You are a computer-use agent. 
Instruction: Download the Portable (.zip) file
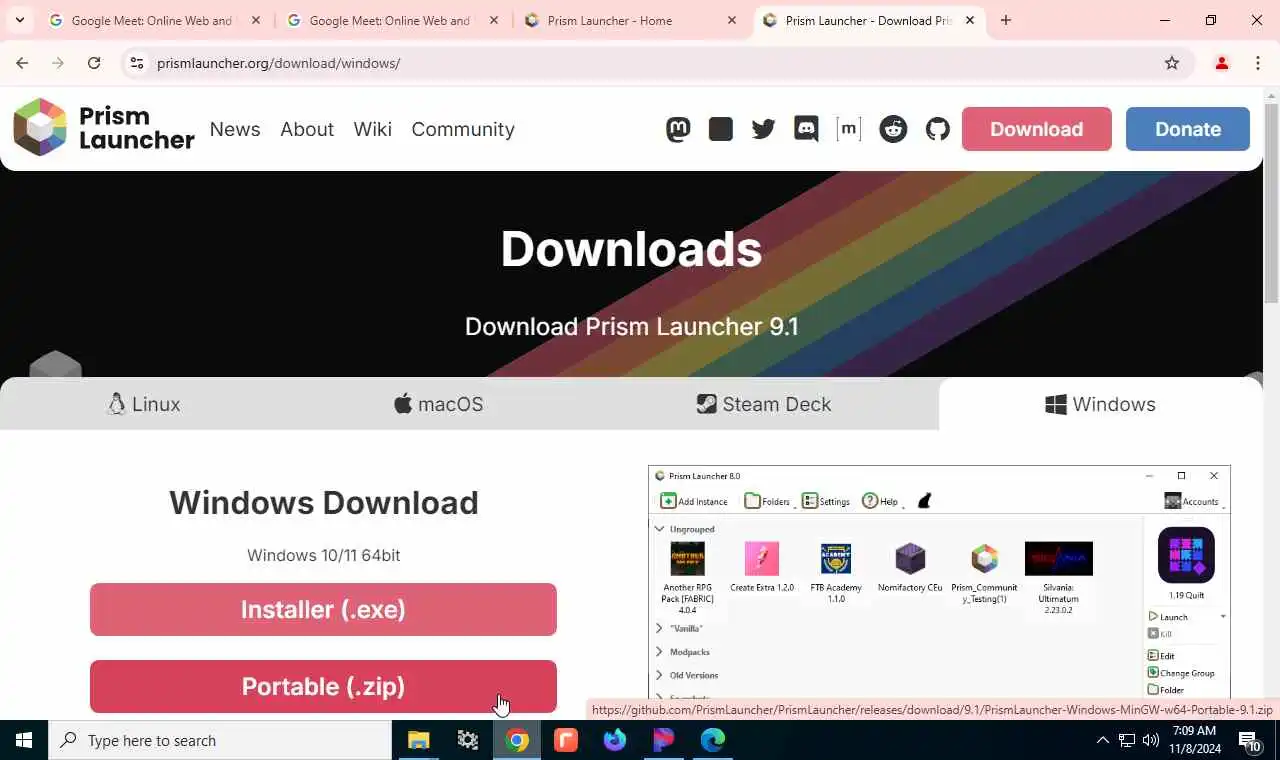click(323, 686)
